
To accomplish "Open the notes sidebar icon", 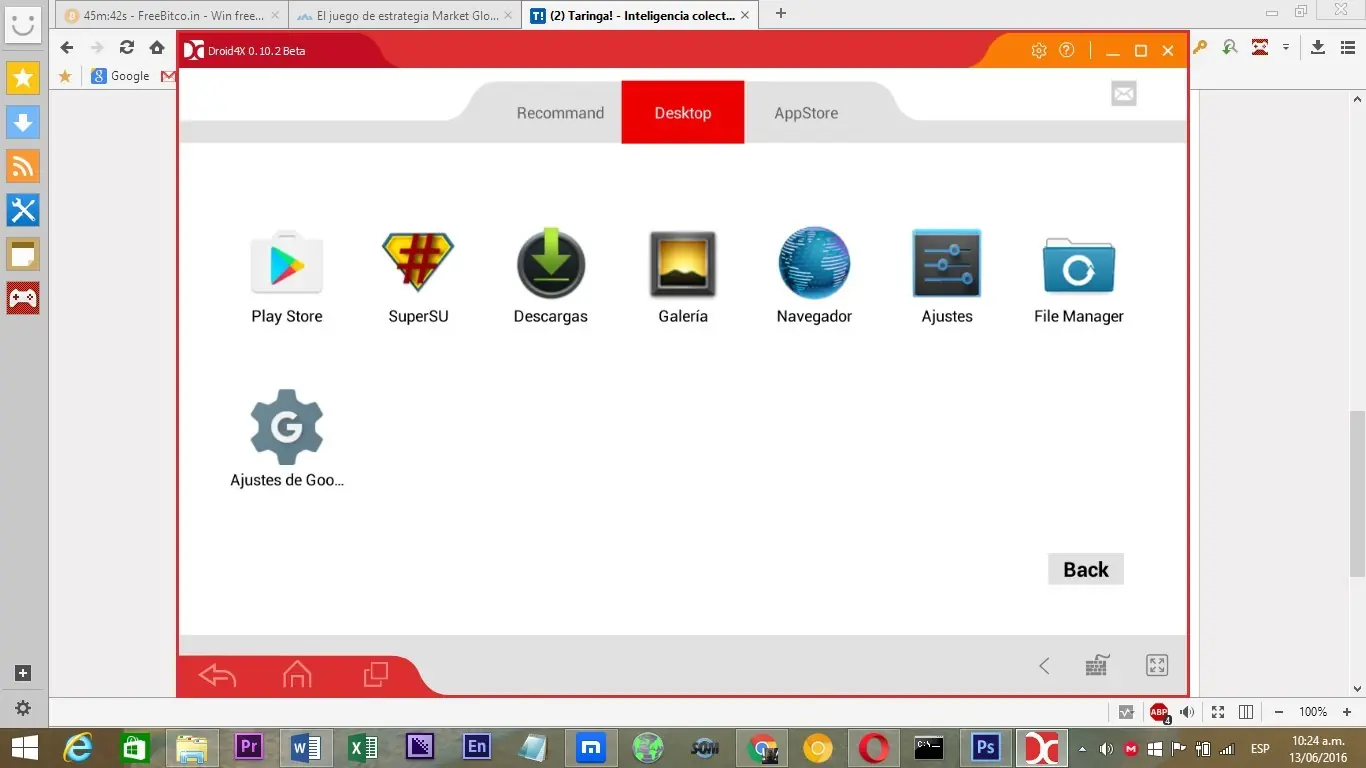I will pos(23,254).
